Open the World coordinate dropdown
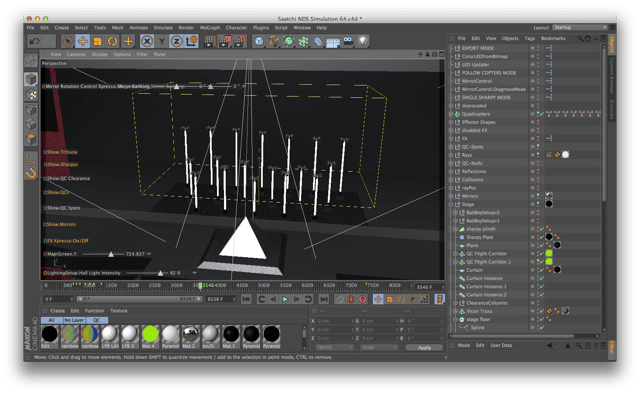The image size is (640, 394). pos(335,347)
